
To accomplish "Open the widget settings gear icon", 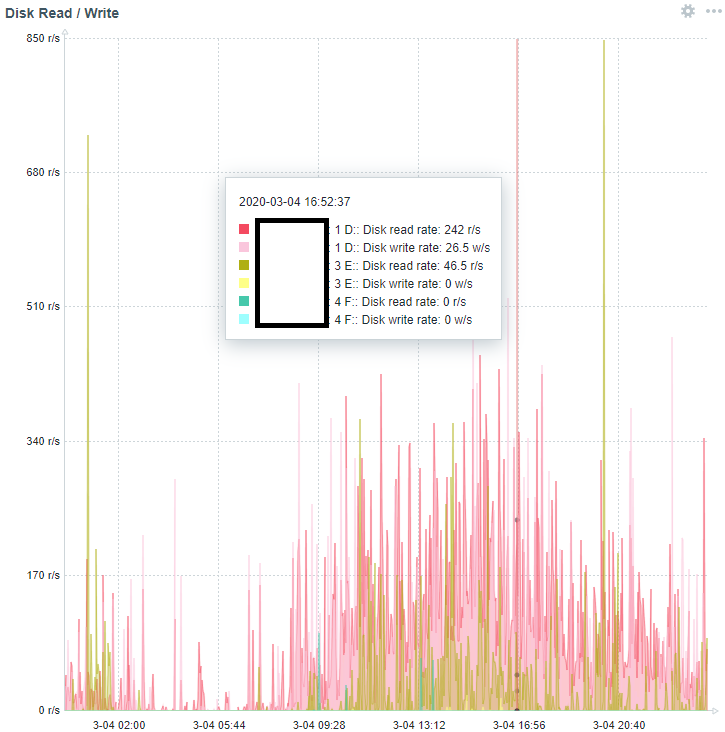I will [687, 11].
